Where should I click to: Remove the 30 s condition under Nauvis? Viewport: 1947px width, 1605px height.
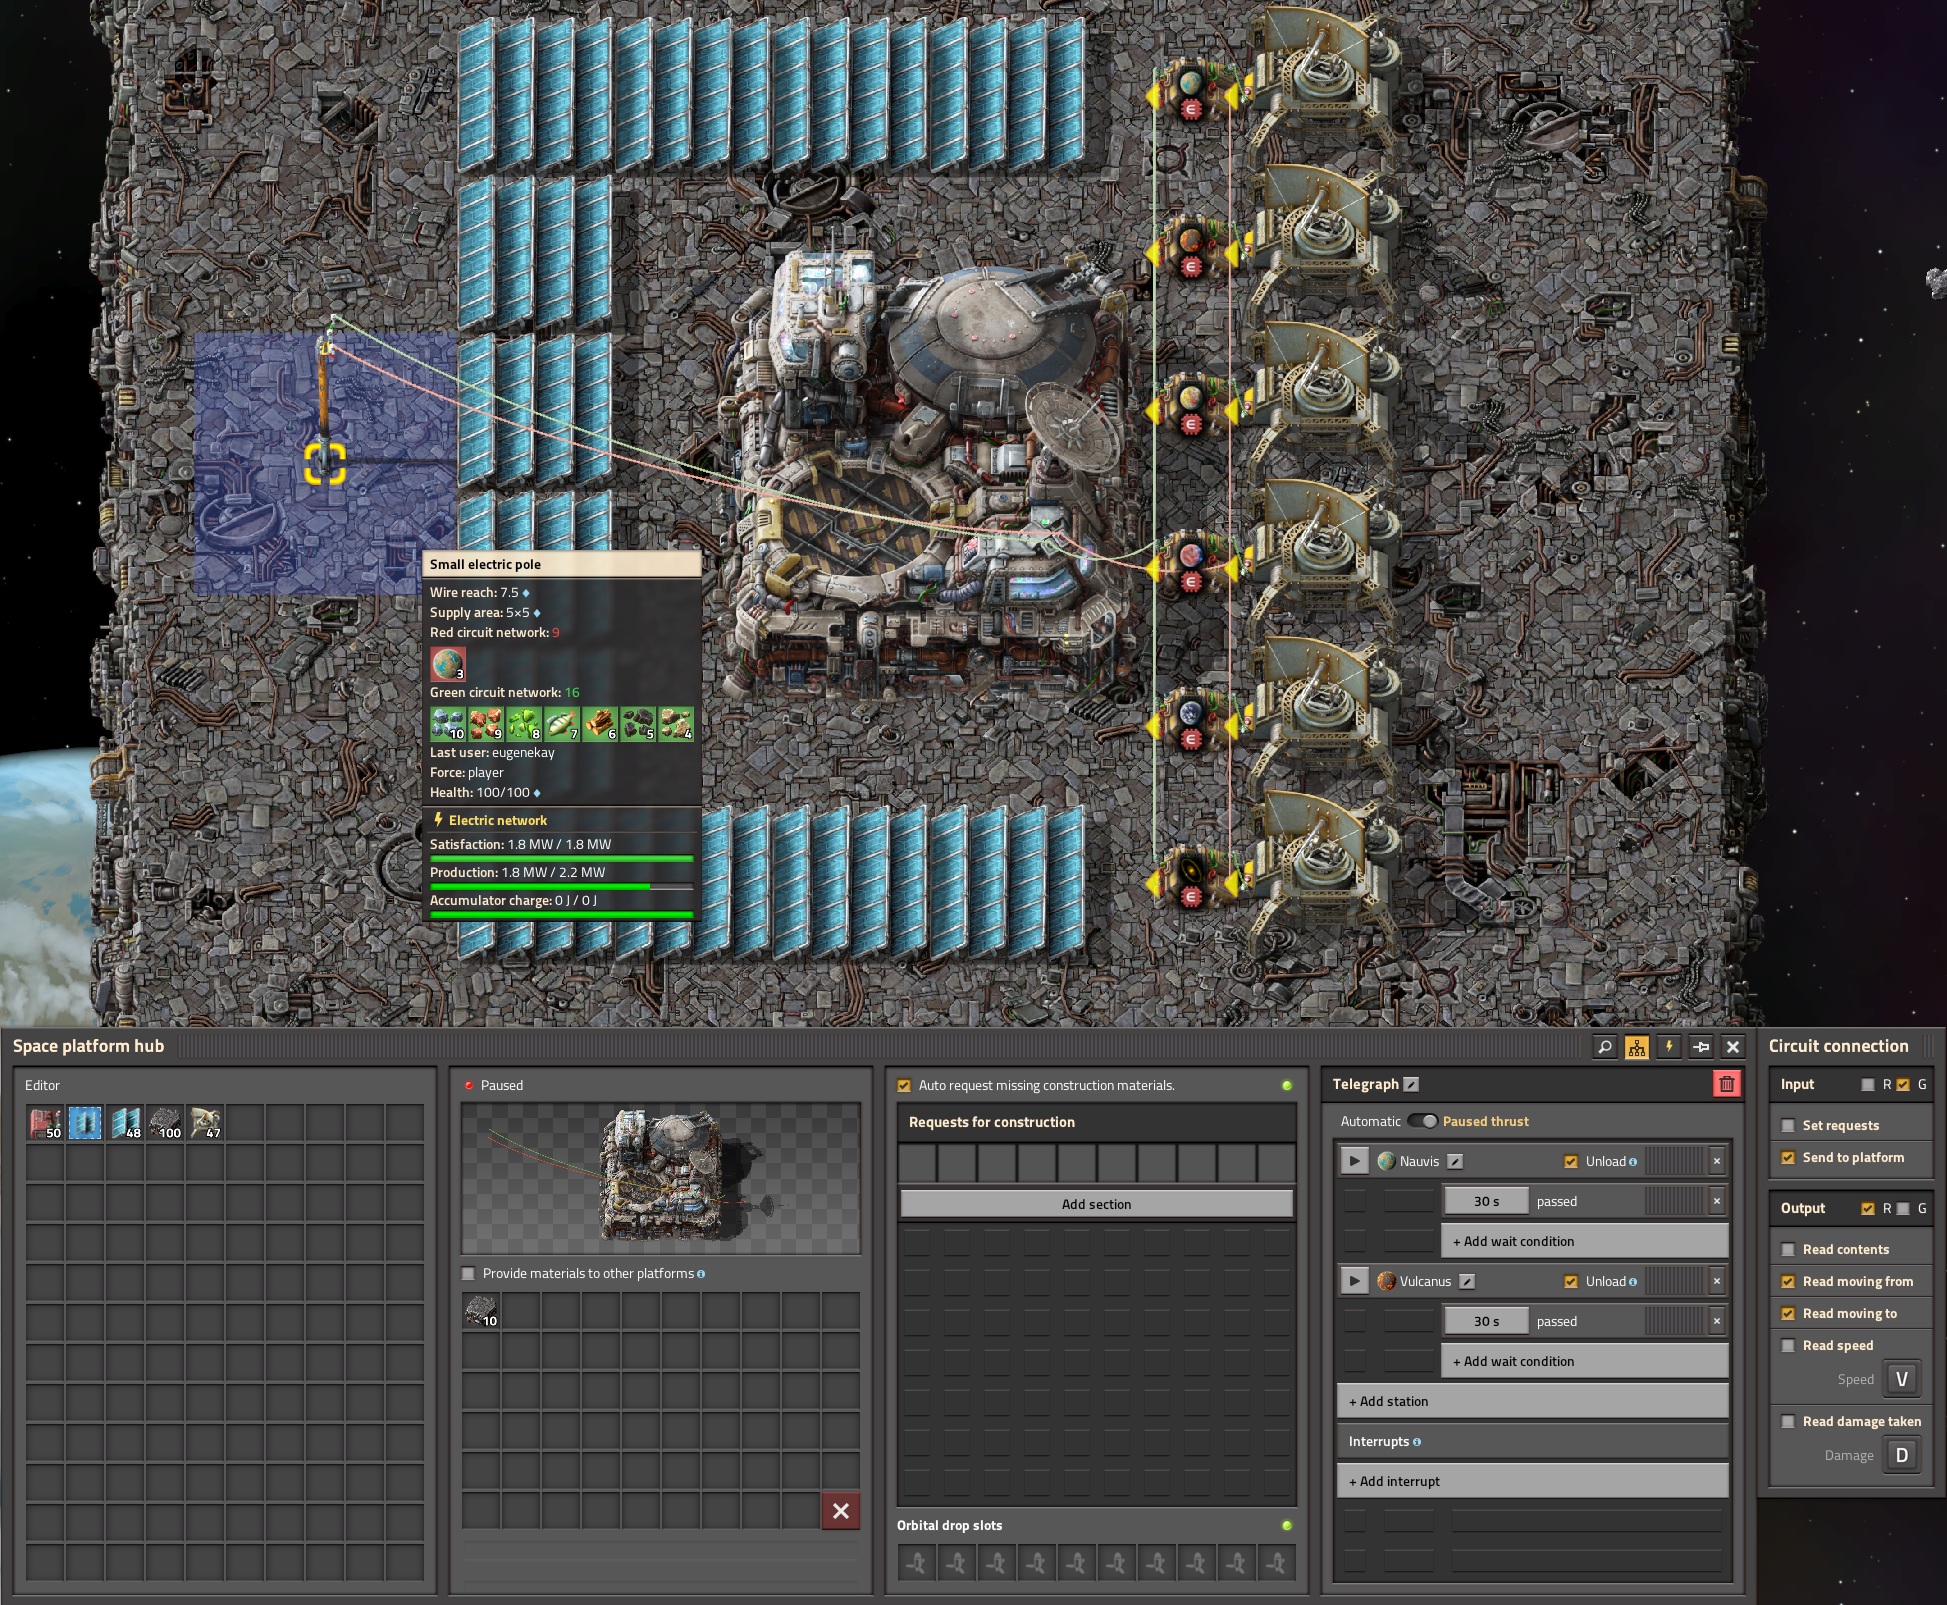[1717, 1201]
